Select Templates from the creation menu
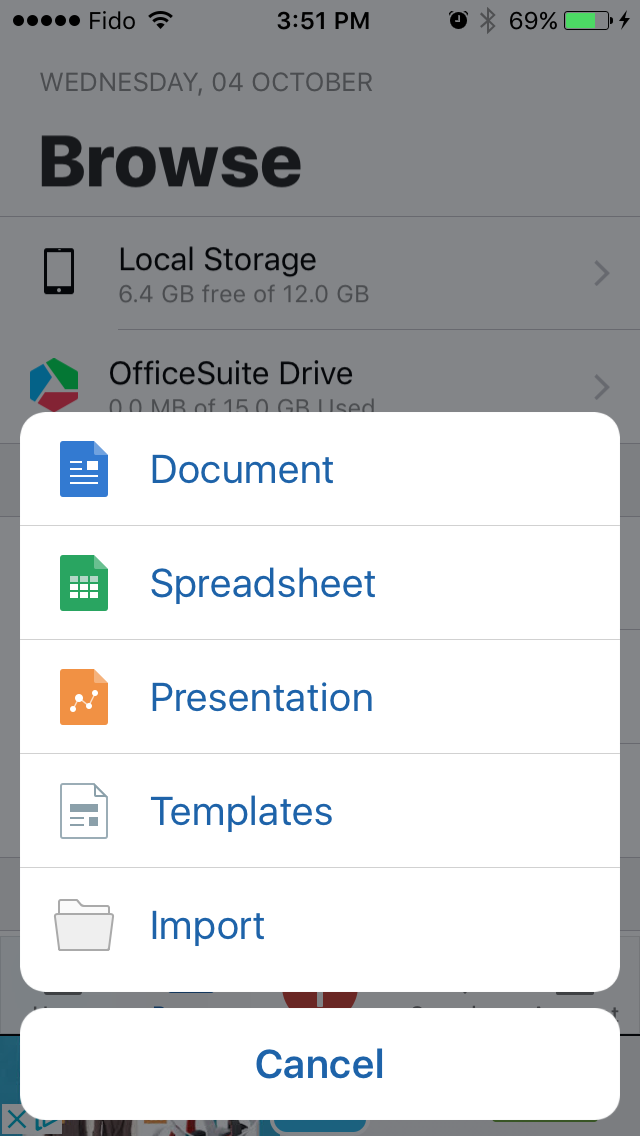Image resolution: width=640 pixels, height=1136 pixels. coord(241,811)
